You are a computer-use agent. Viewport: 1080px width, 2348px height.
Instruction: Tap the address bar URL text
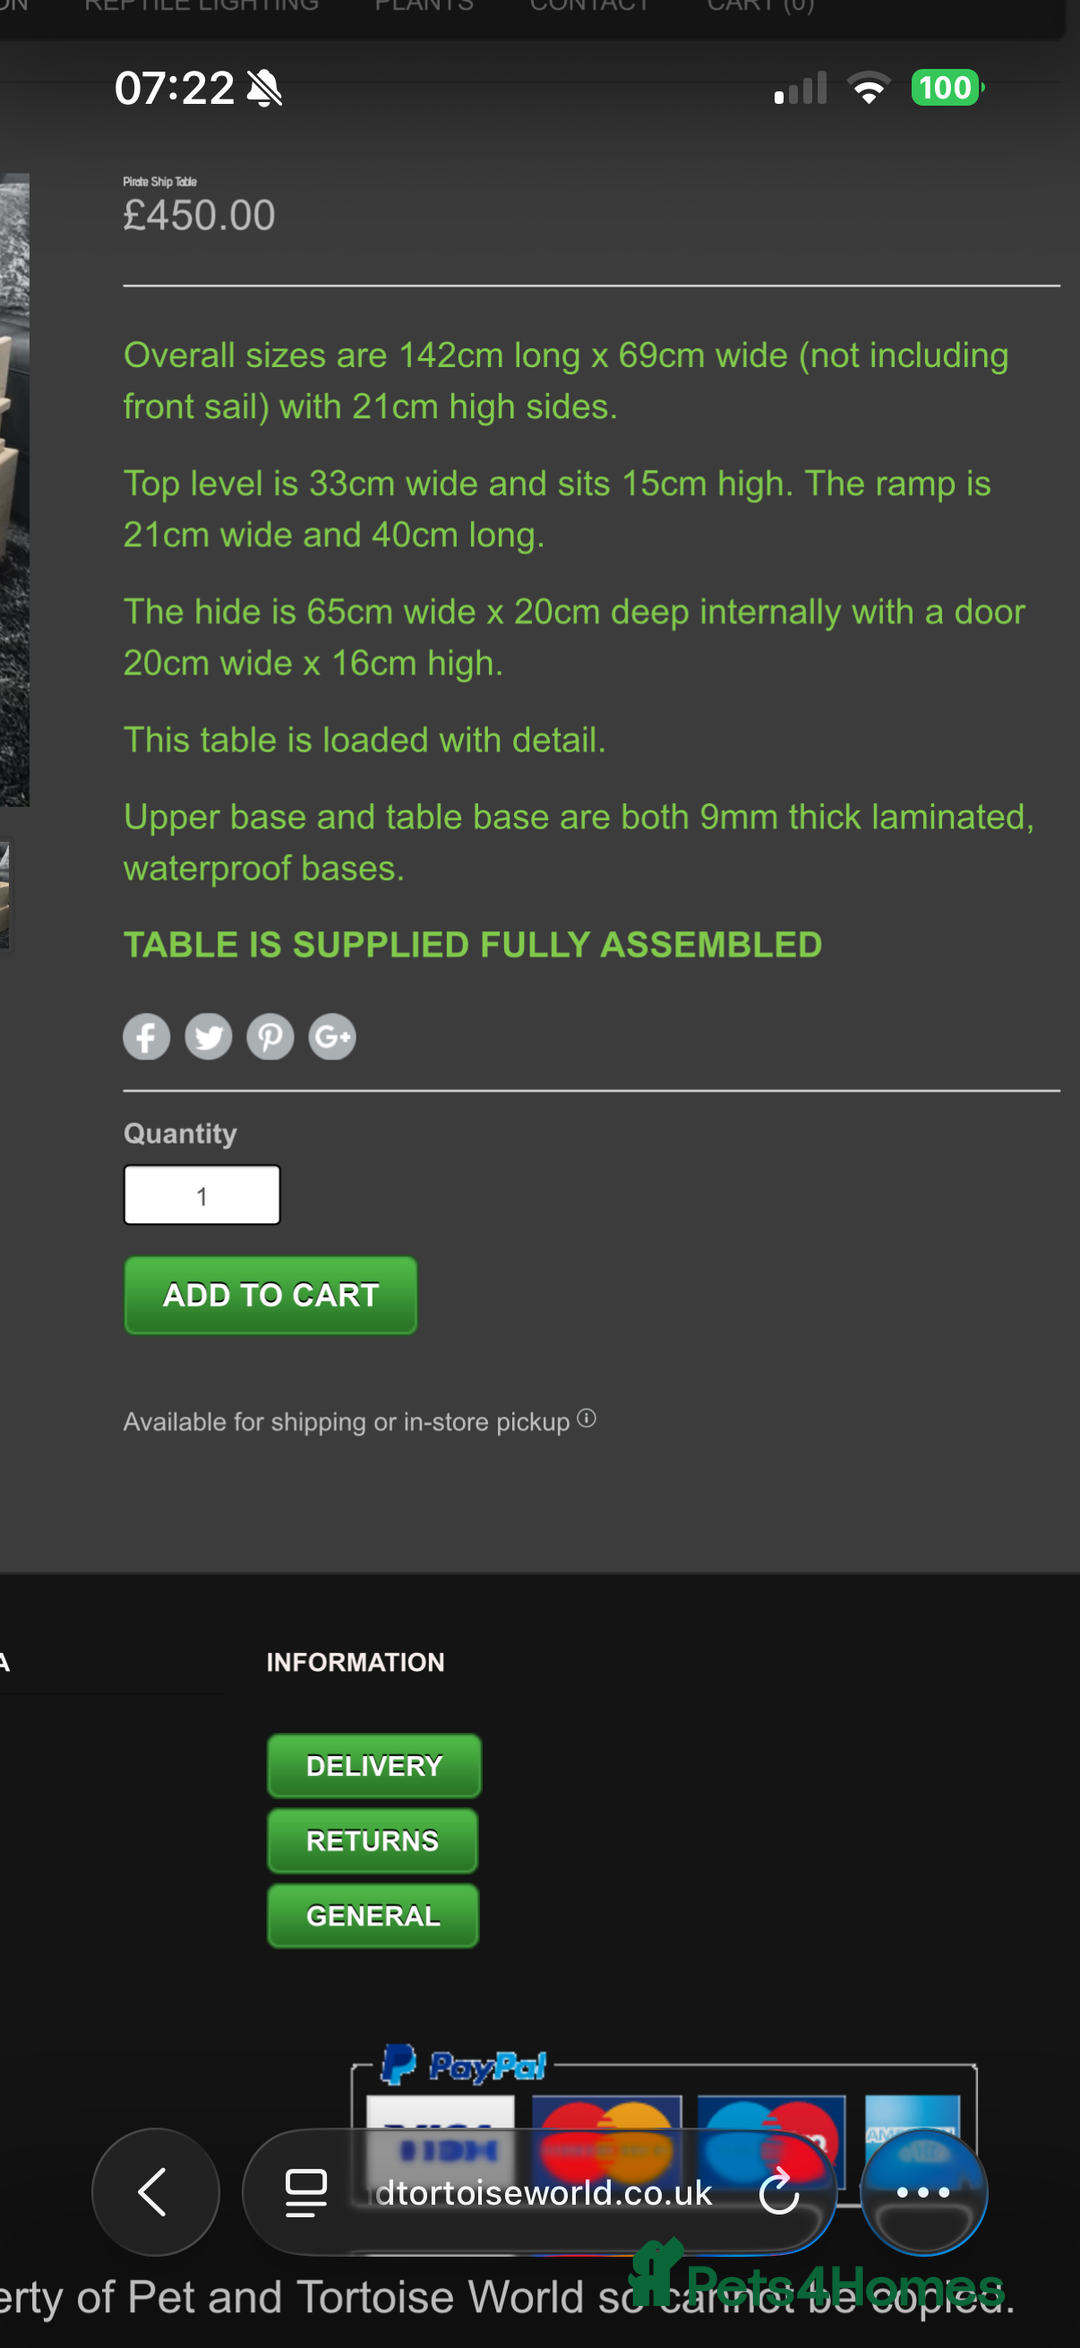coord(543,2193)
